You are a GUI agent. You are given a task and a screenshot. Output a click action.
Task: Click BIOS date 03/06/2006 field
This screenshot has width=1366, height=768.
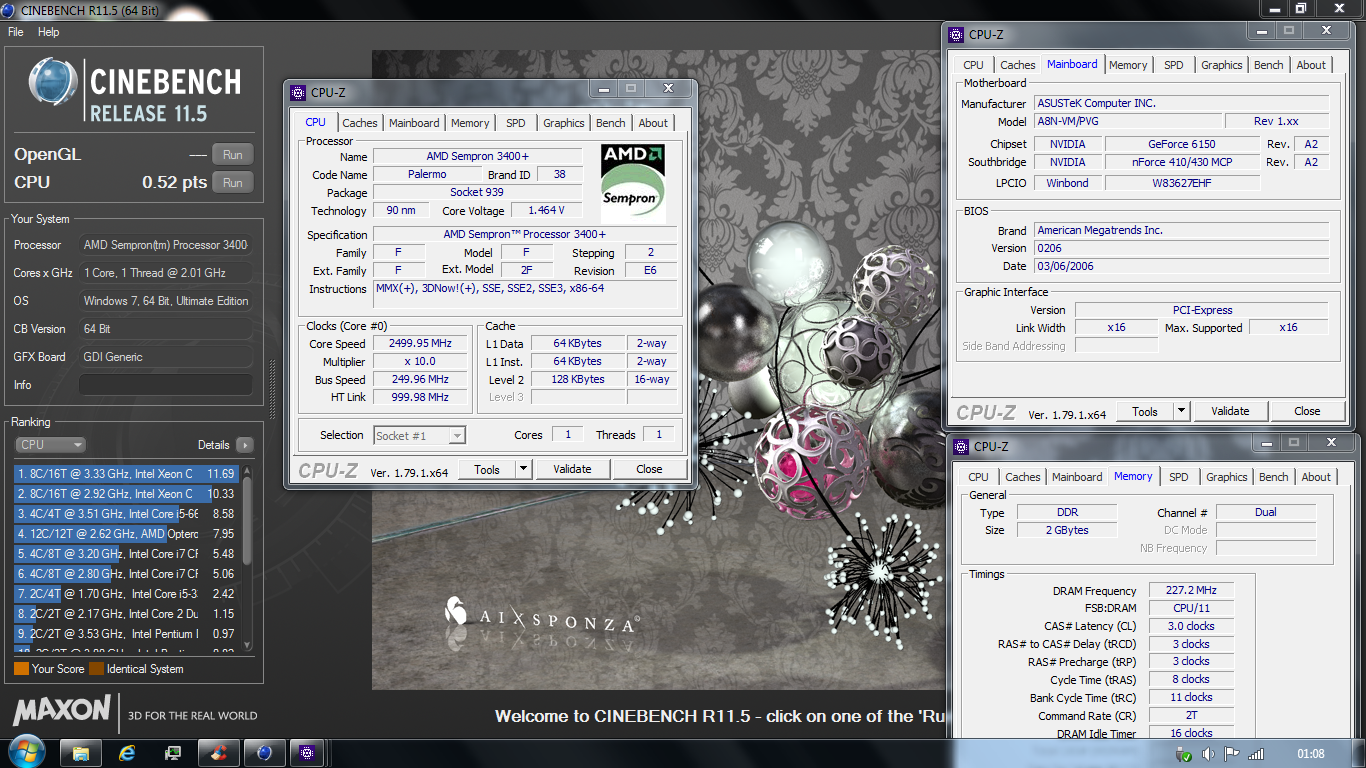click(x=1181, y=266)
